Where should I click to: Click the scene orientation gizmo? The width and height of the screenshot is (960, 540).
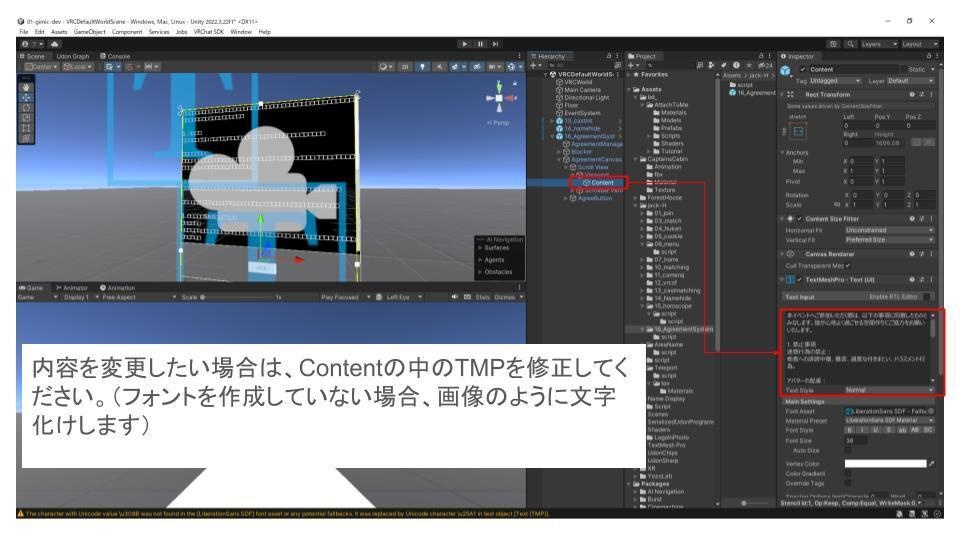tap(500, 98)
